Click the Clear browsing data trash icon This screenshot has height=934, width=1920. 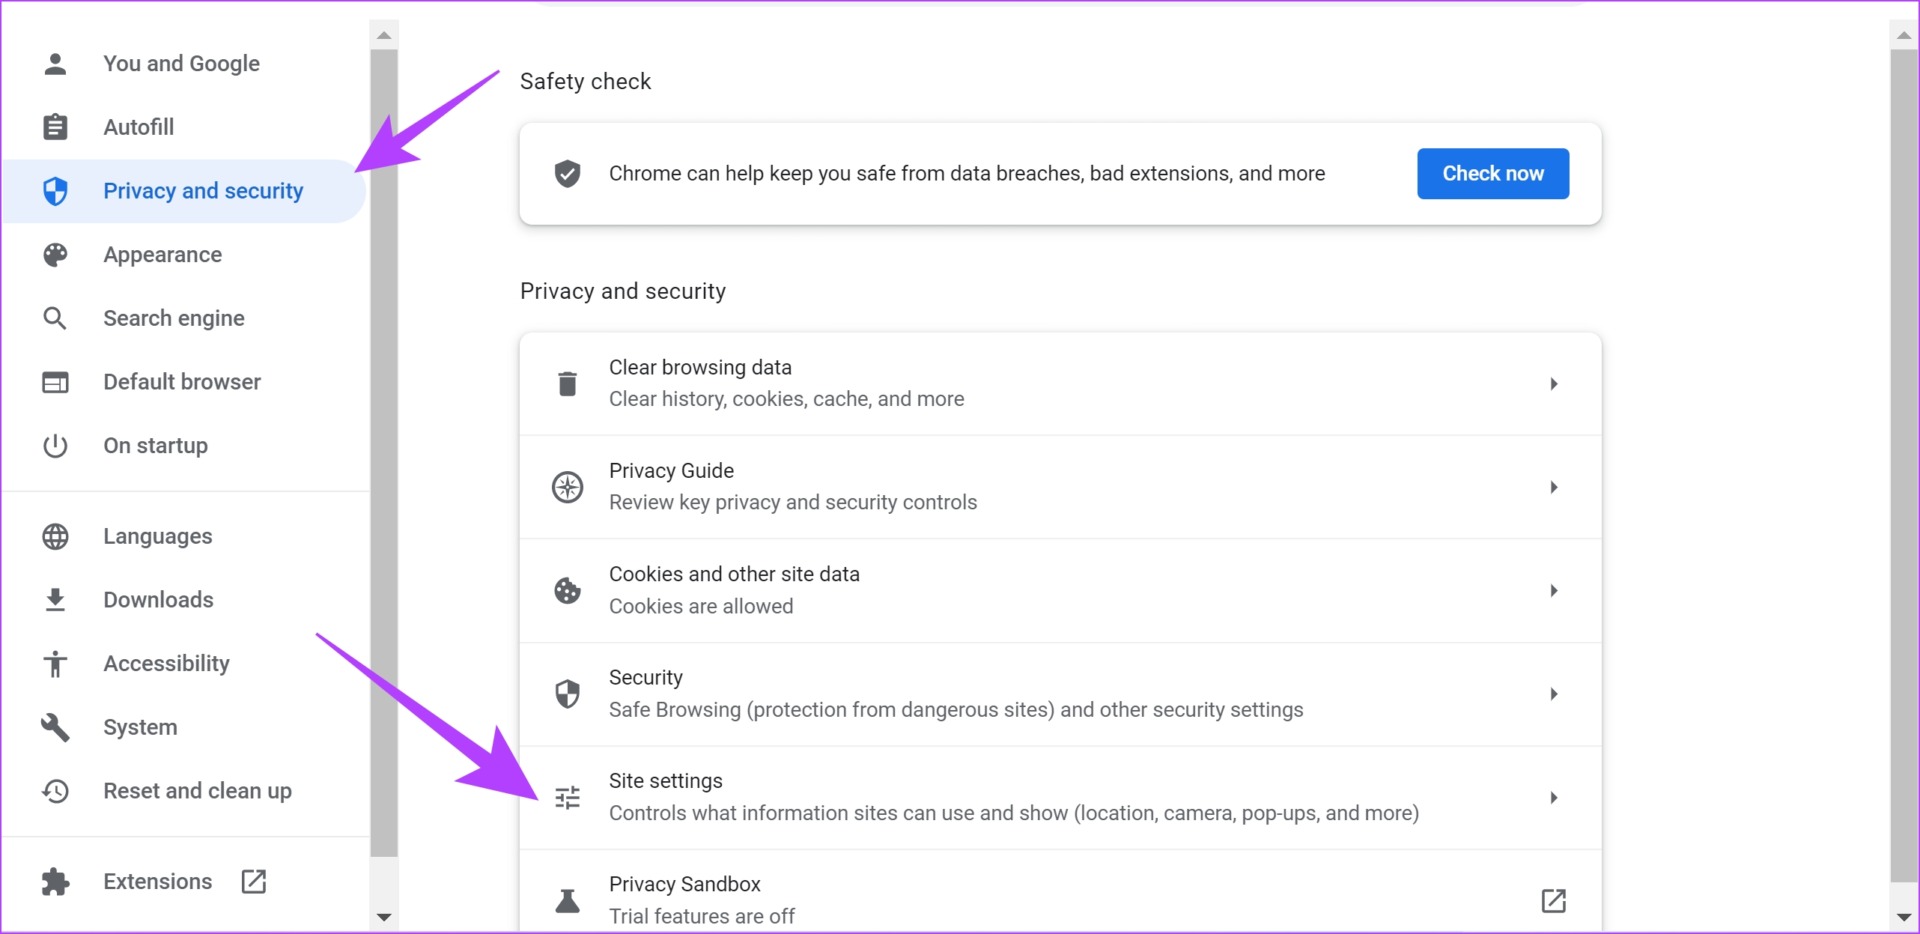point(567,384)
